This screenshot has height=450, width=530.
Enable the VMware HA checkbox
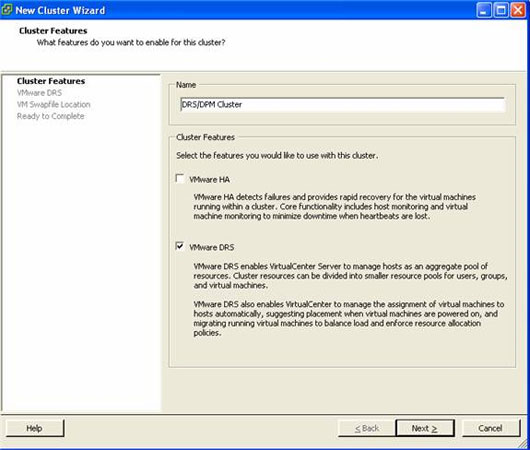pos(180,179)
